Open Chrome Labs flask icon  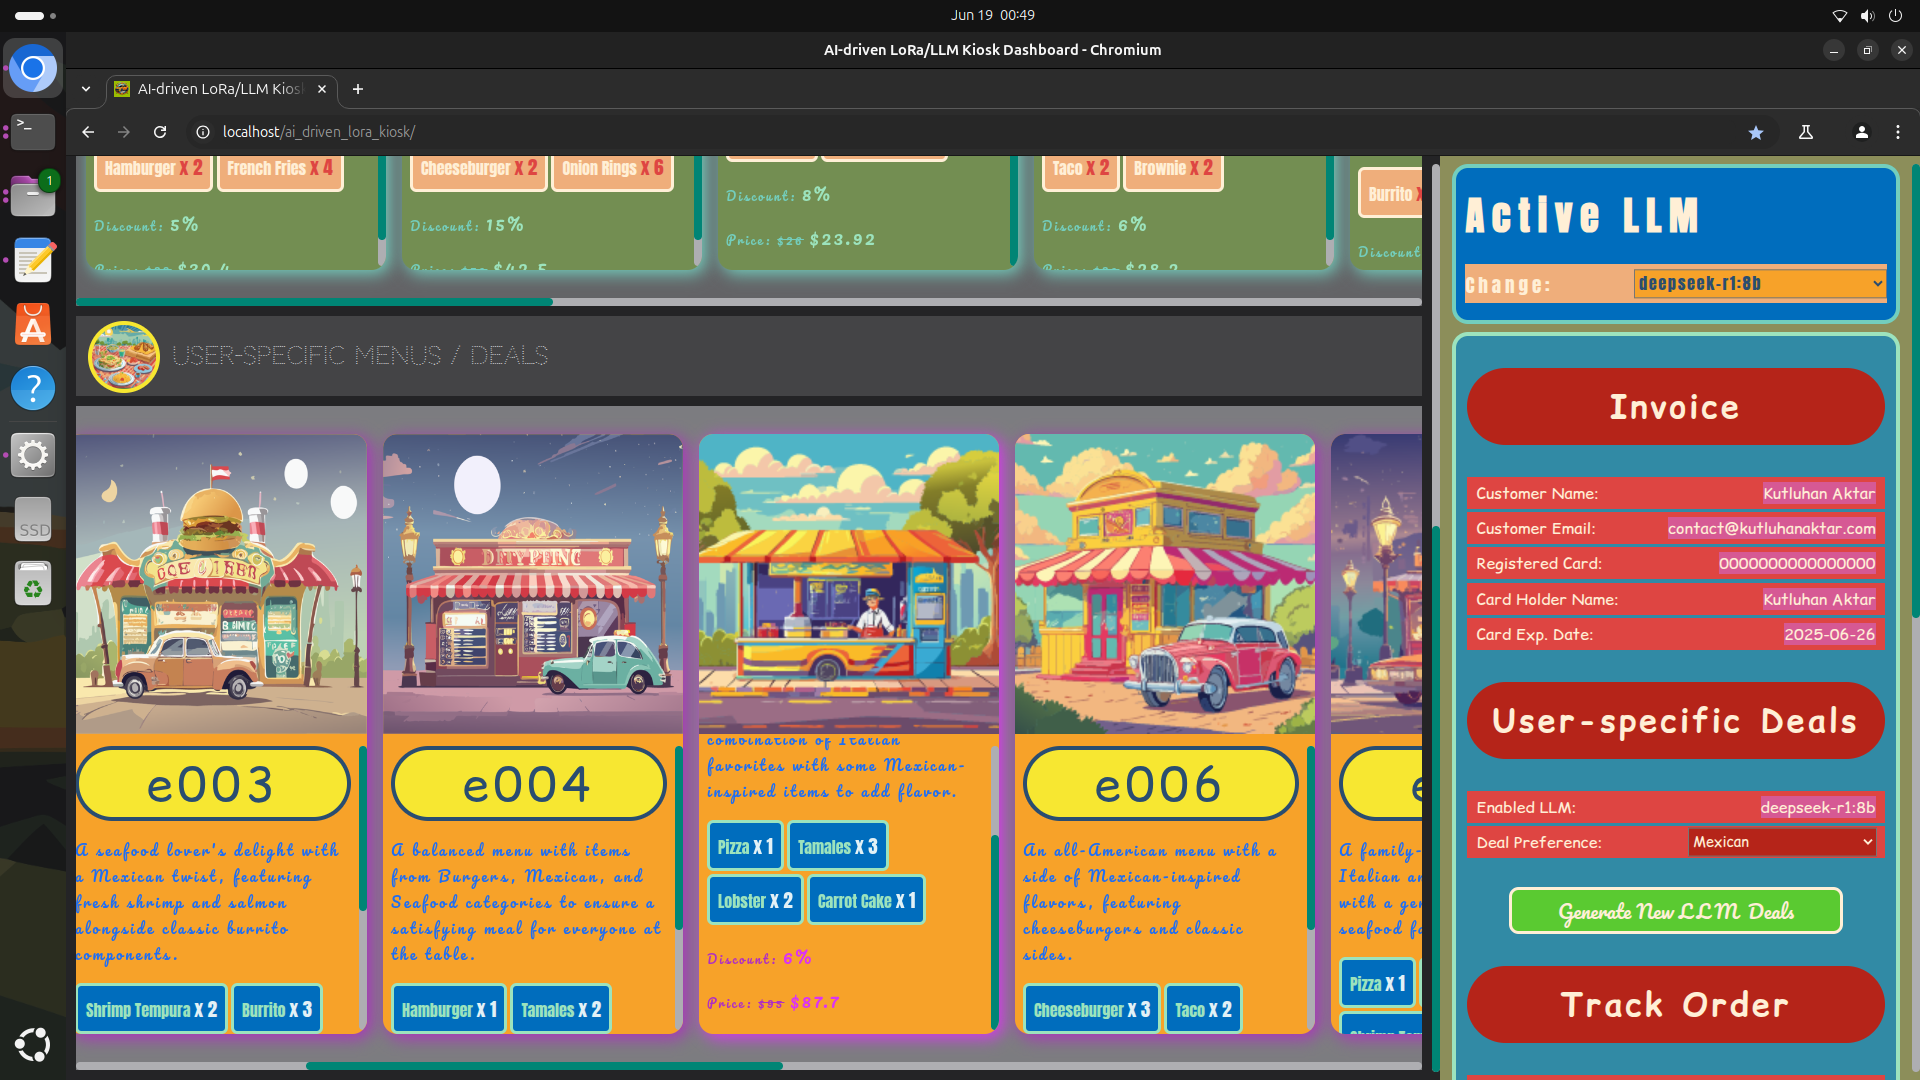pyautogui.click(x=1806, y=132)
